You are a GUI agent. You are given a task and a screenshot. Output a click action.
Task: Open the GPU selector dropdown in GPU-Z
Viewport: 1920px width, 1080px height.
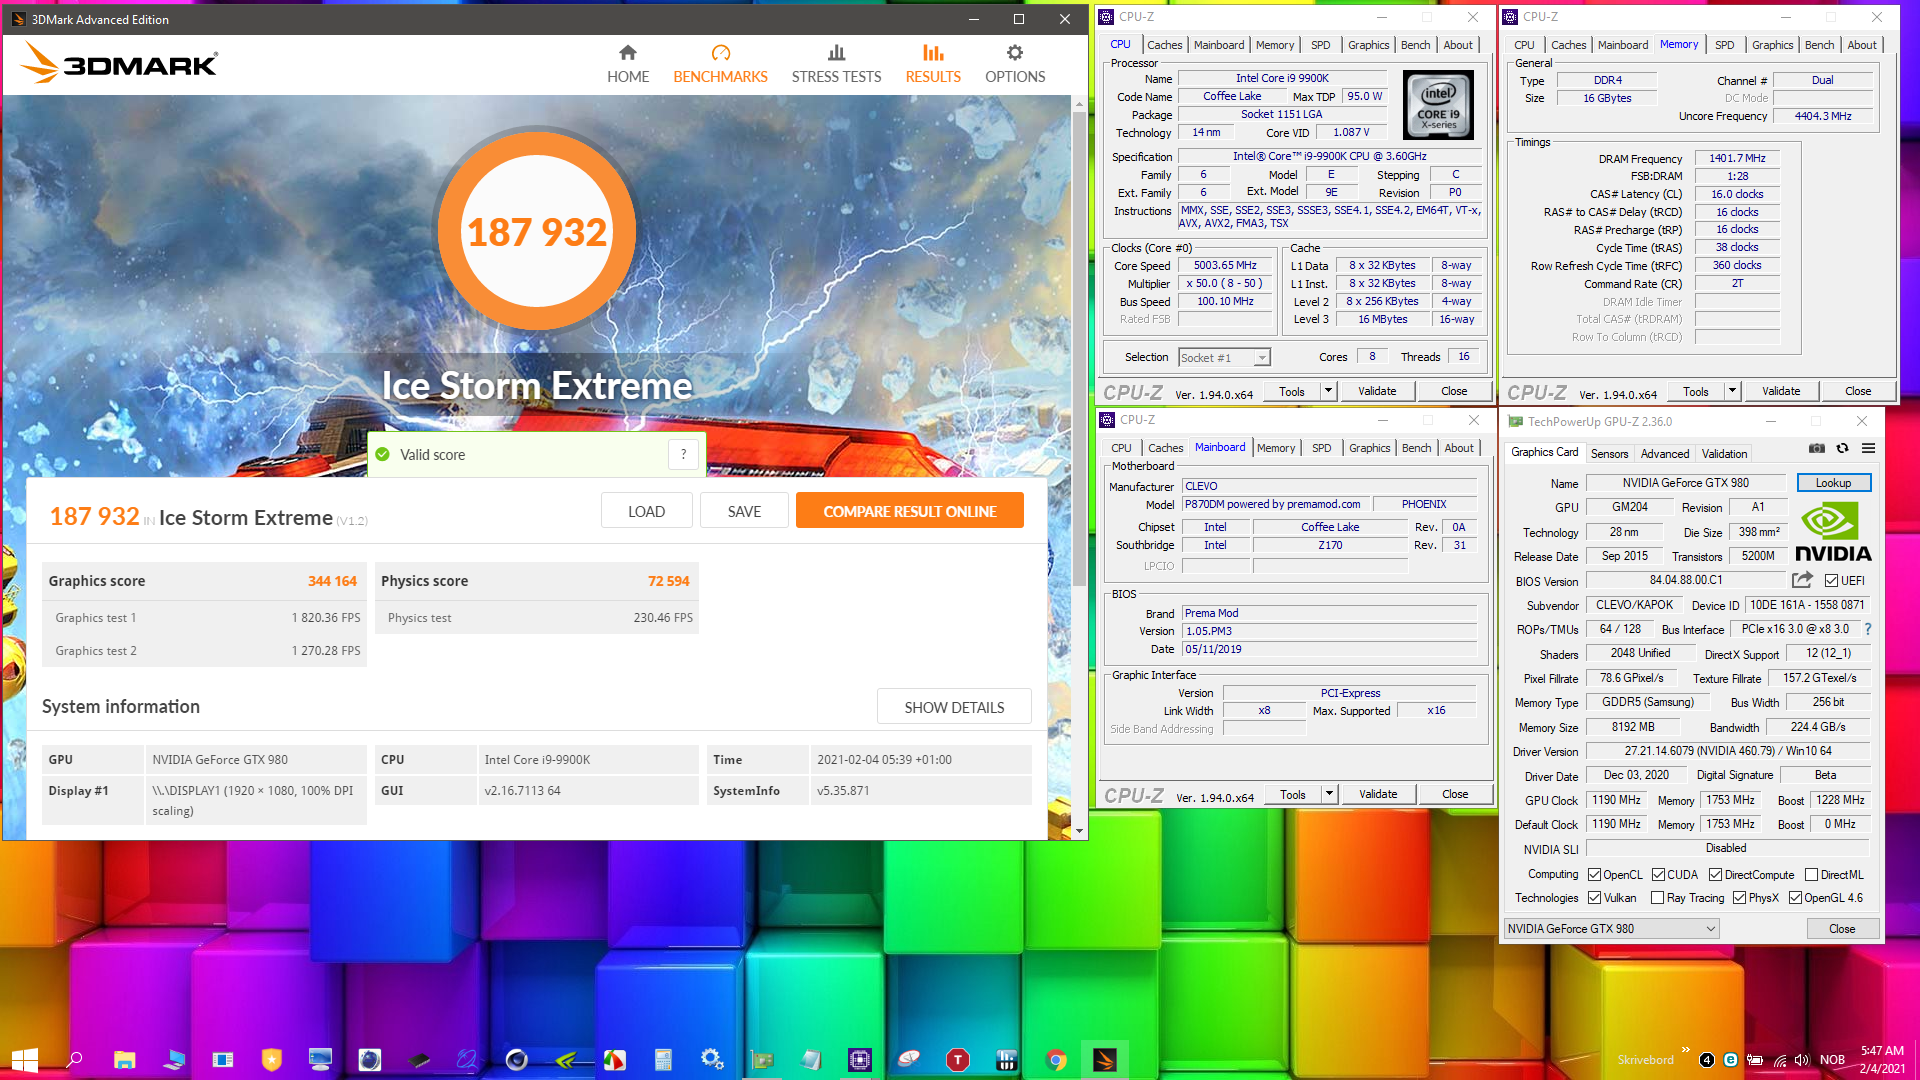coord(1611,928)
